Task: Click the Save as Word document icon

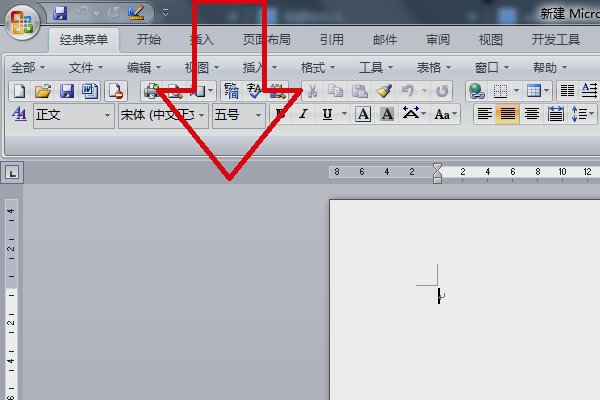Action: tap(90, 91)
